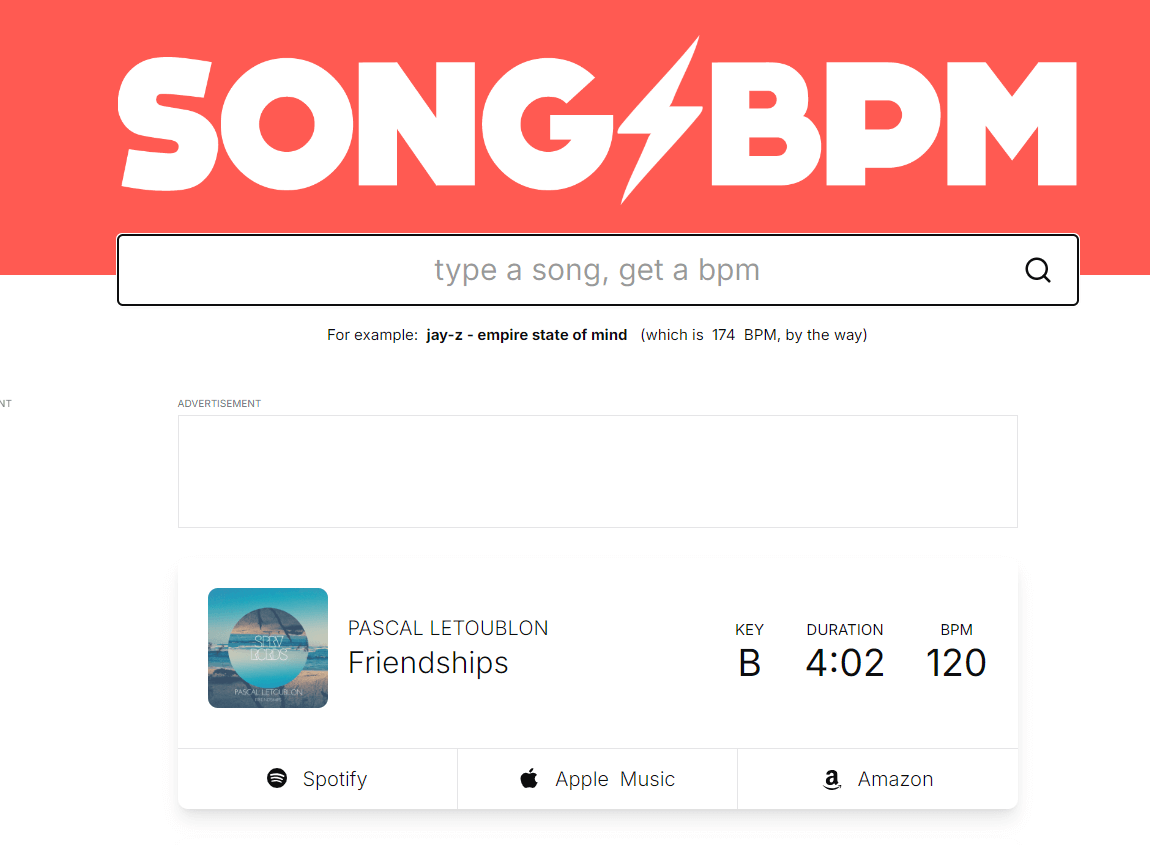
Task: Select the PASCAL LETOUBLON artist name
Action: 448,628
